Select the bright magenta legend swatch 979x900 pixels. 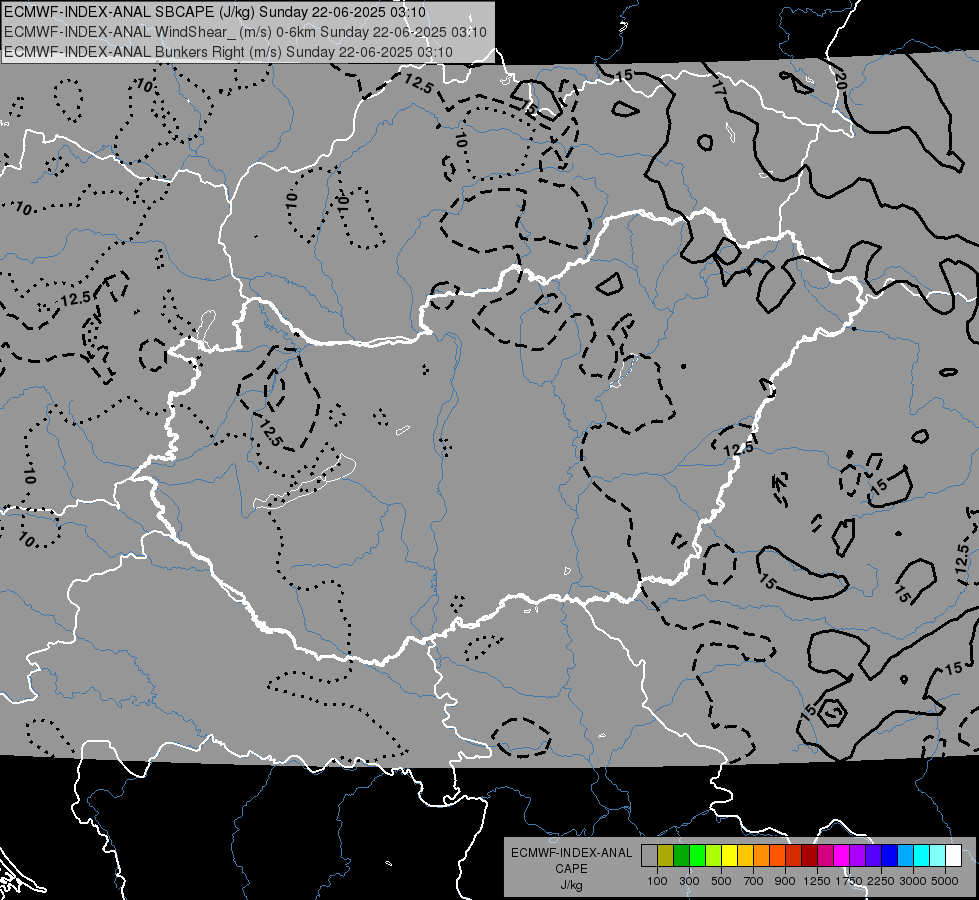pos(842,856)
